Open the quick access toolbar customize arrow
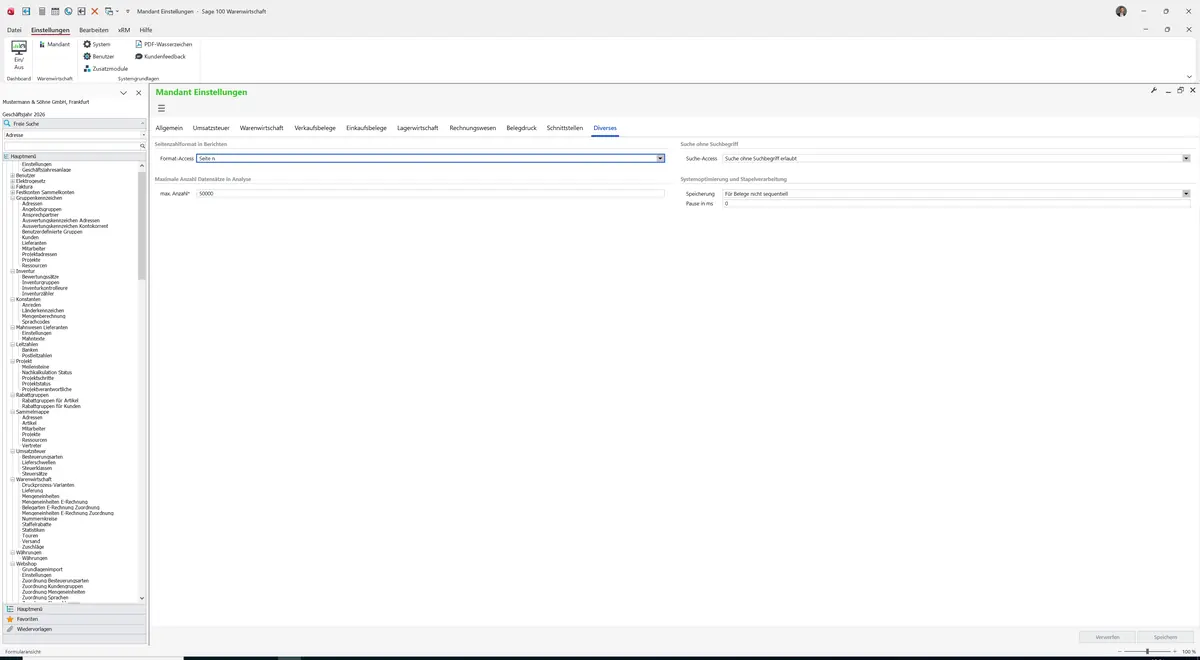 tap(128, 11)
